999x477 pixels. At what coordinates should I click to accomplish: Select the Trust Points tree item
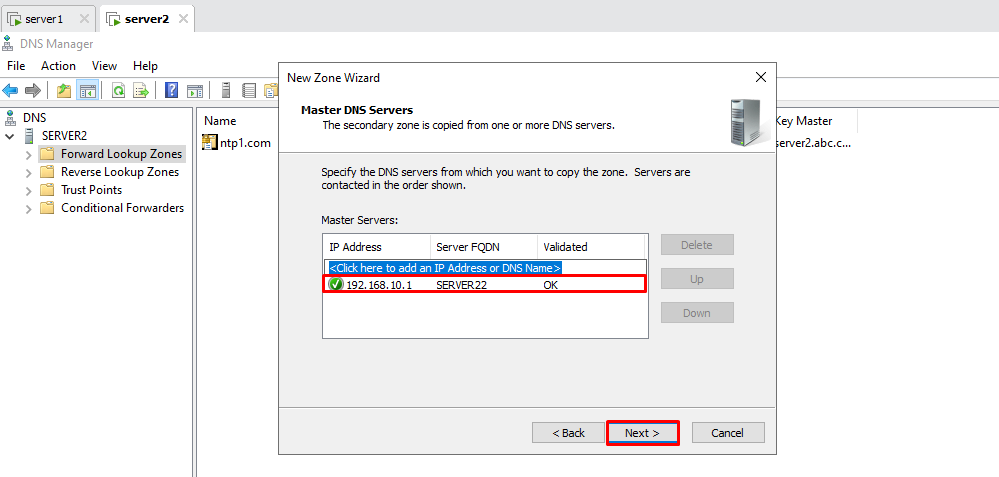tap(91, 190)
